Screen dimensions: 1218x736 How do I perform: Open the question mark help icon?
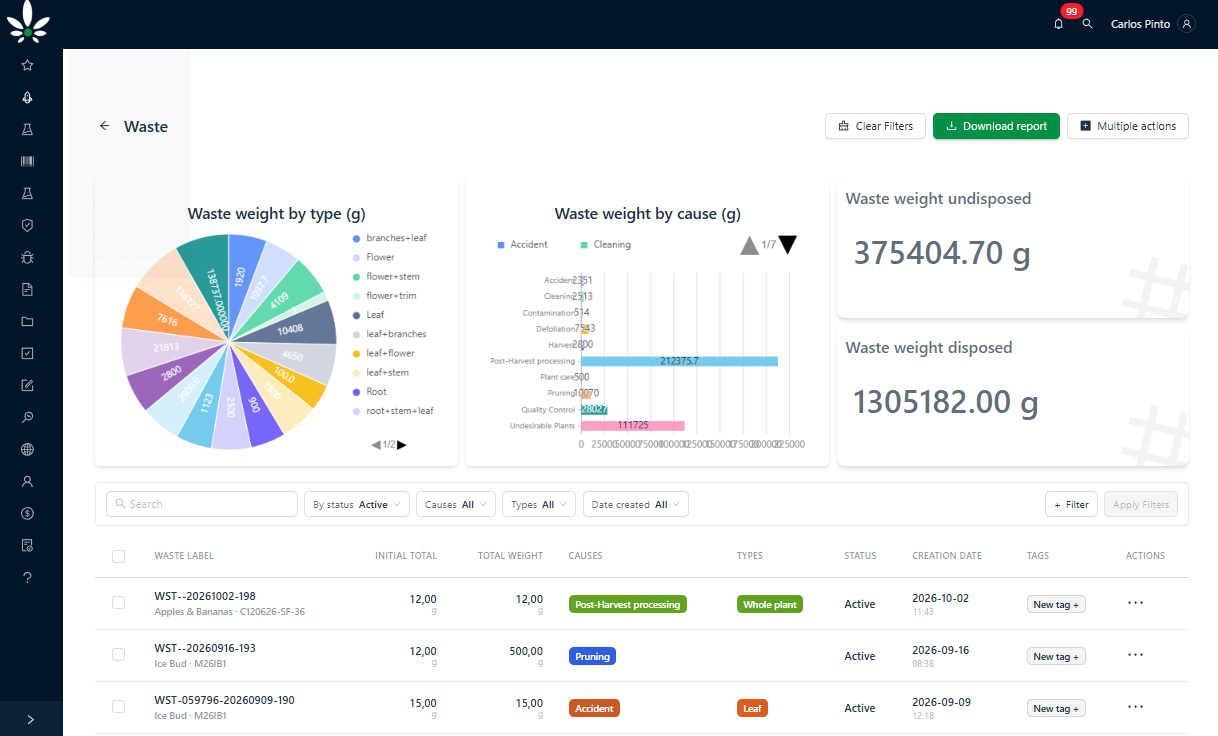tap(27, 577)
